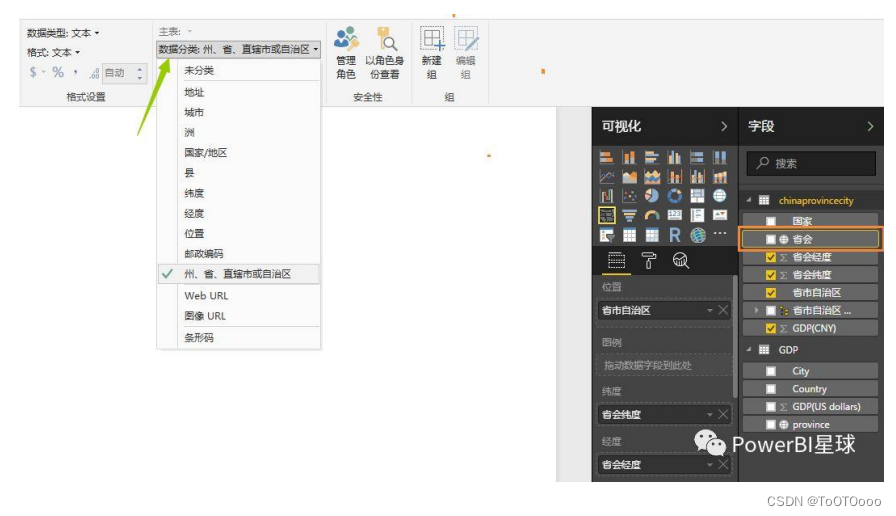Click the 管理角色 button

(346, 53)
